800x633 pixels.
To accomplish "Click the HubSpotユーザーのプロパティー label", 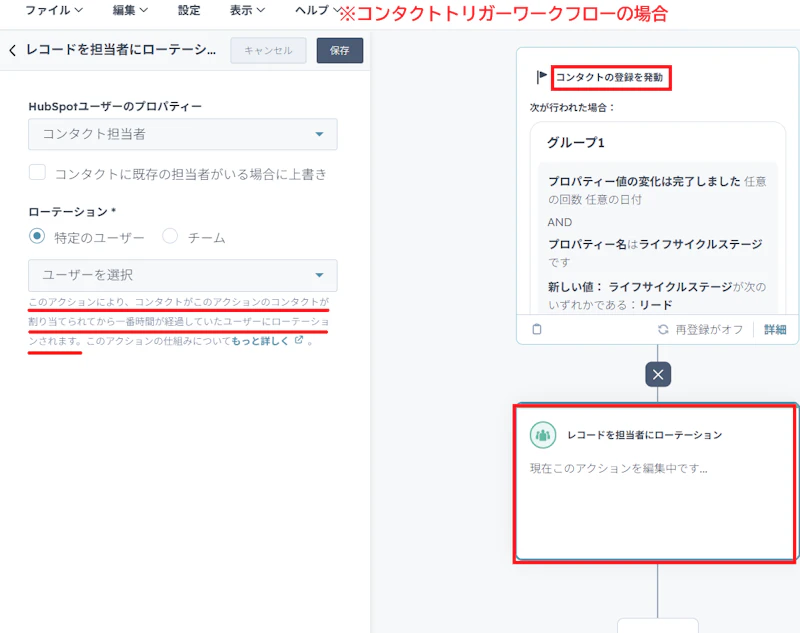I will pos(115,107).
